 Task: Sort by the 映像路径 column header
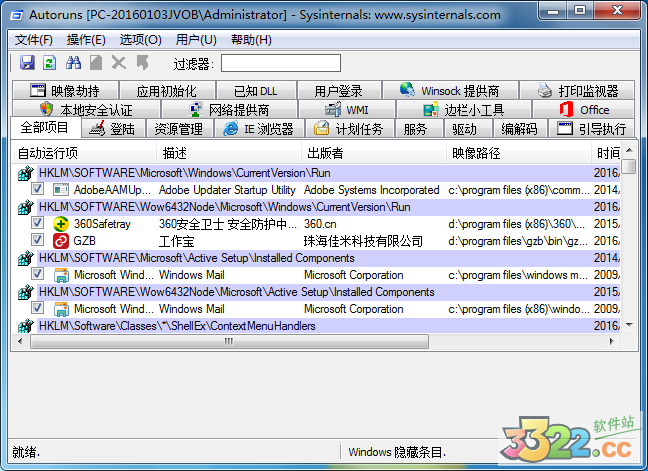point(519,153)
